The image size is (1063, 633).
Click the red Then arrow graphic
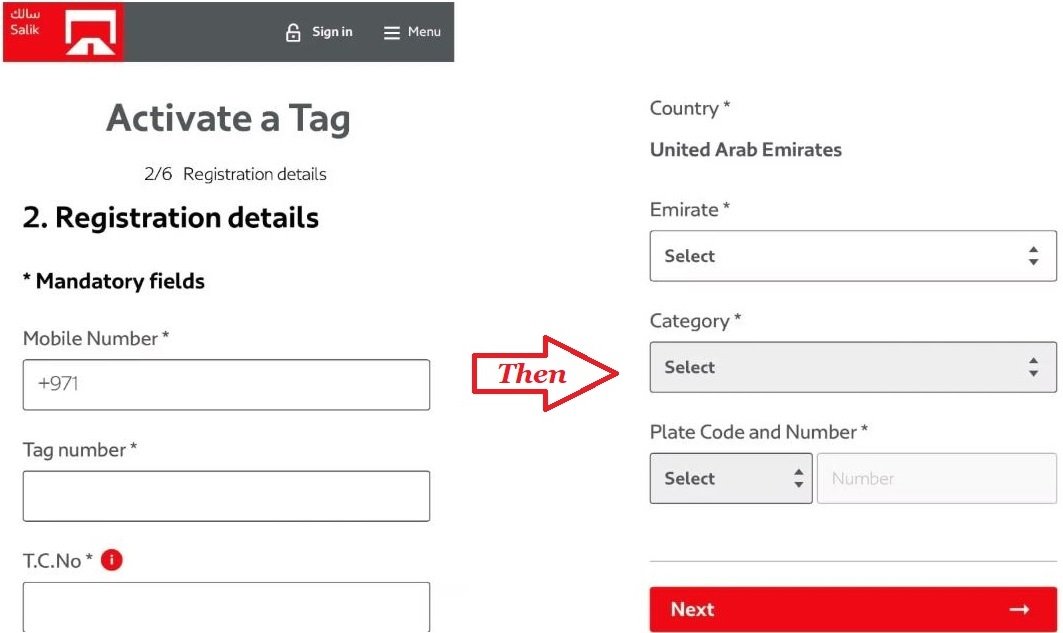545,373
